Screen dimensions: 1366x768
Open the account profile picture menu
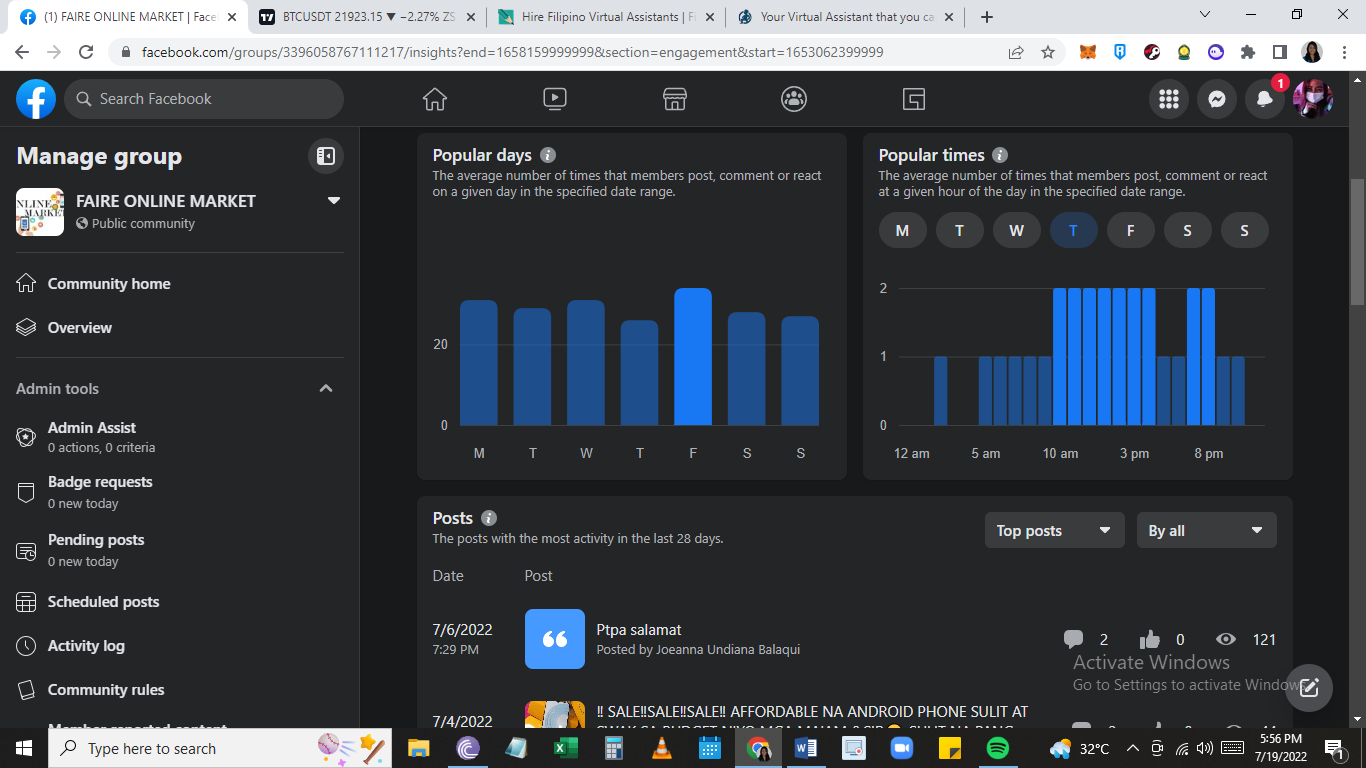pos(1313,99)
